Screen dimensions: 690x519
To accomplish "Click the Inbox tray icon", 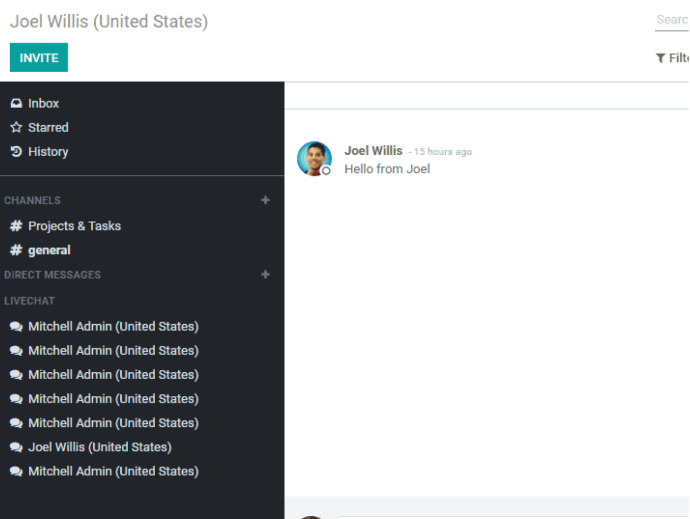I will pos(16,103).
